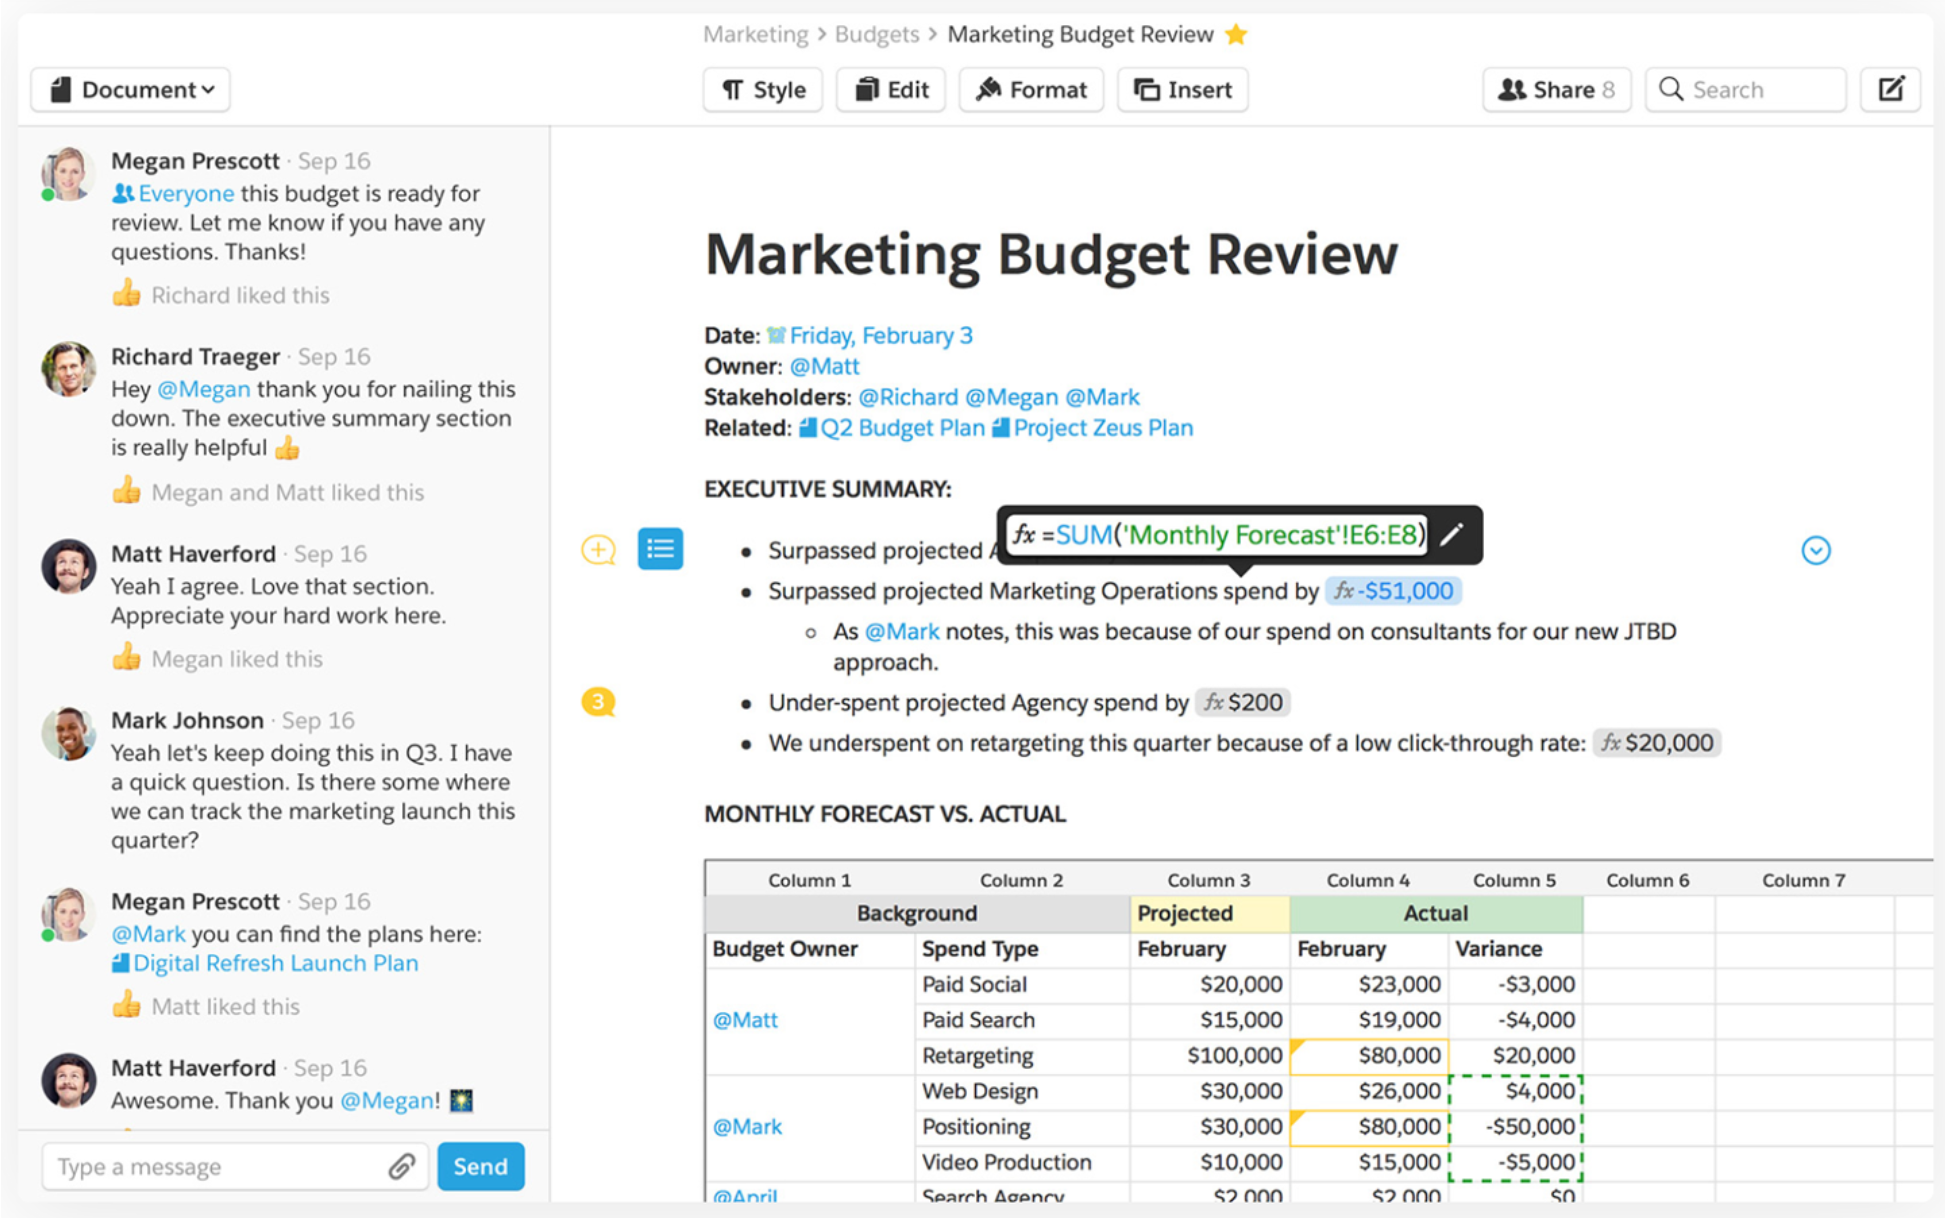
Task: Click the @Richard stakeholder mention
Action: [908, 397]
